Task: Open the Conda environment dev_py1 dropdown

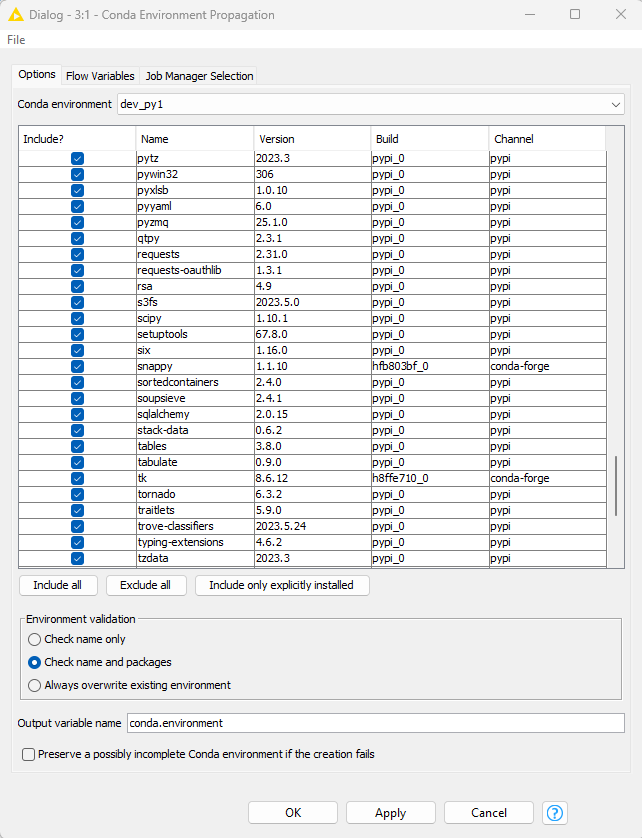Action: click(370, 104)
